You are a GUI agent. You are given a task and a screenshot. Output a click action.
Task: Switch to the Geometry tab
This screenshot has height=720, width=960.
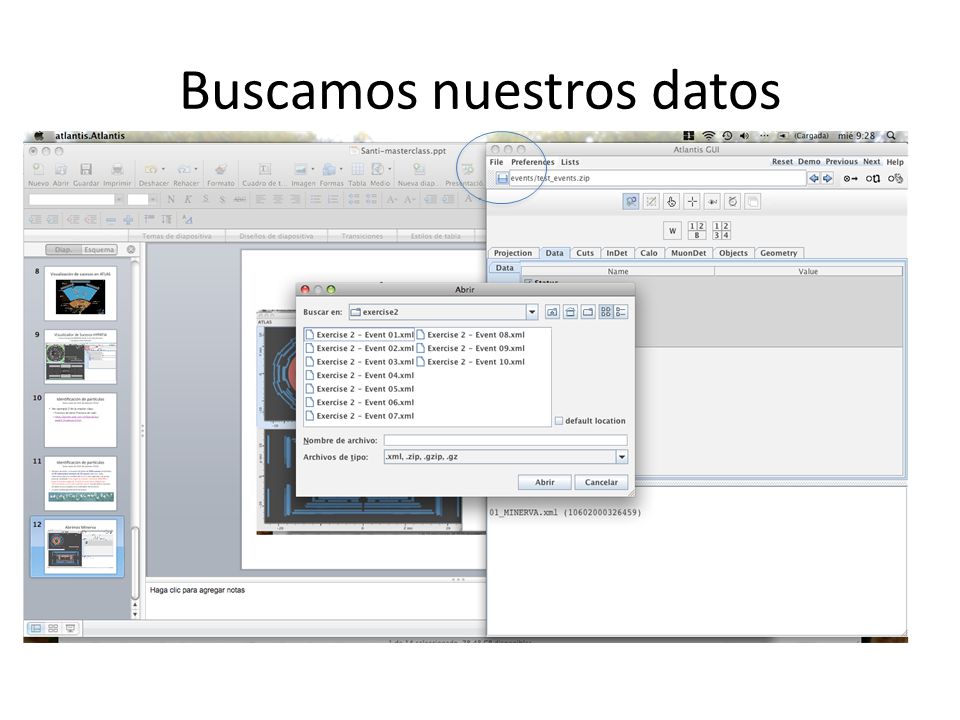778,253
